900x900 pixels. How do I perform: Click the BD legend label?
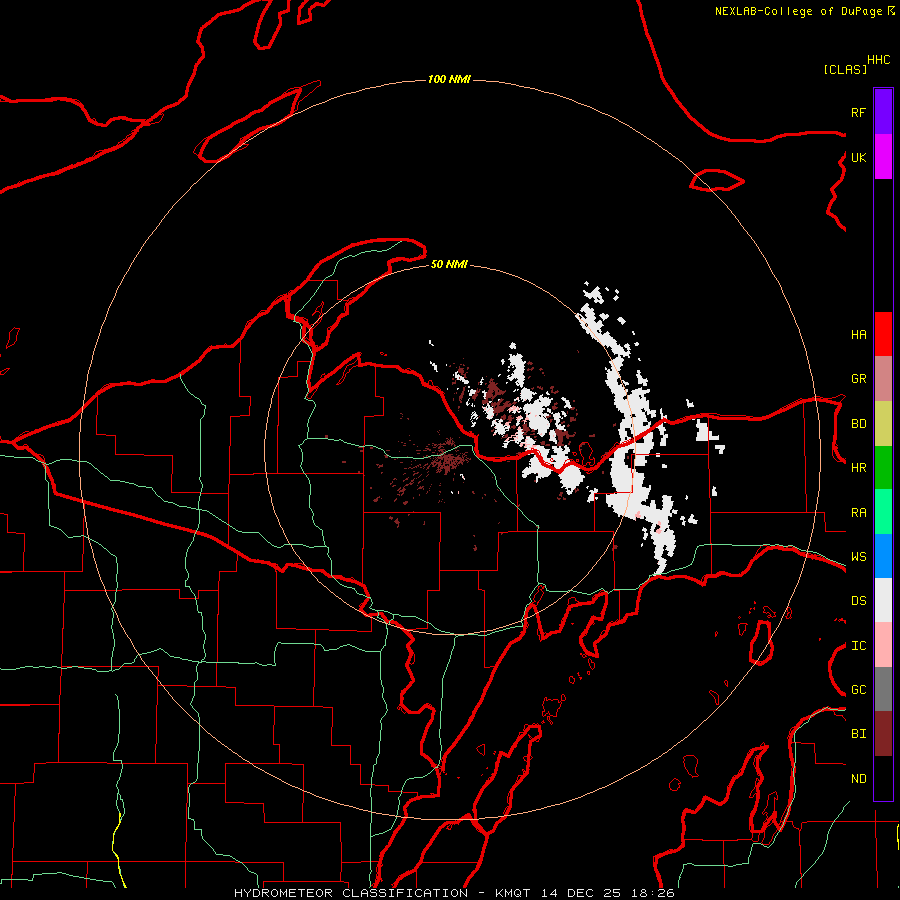(x=858, y=424)
